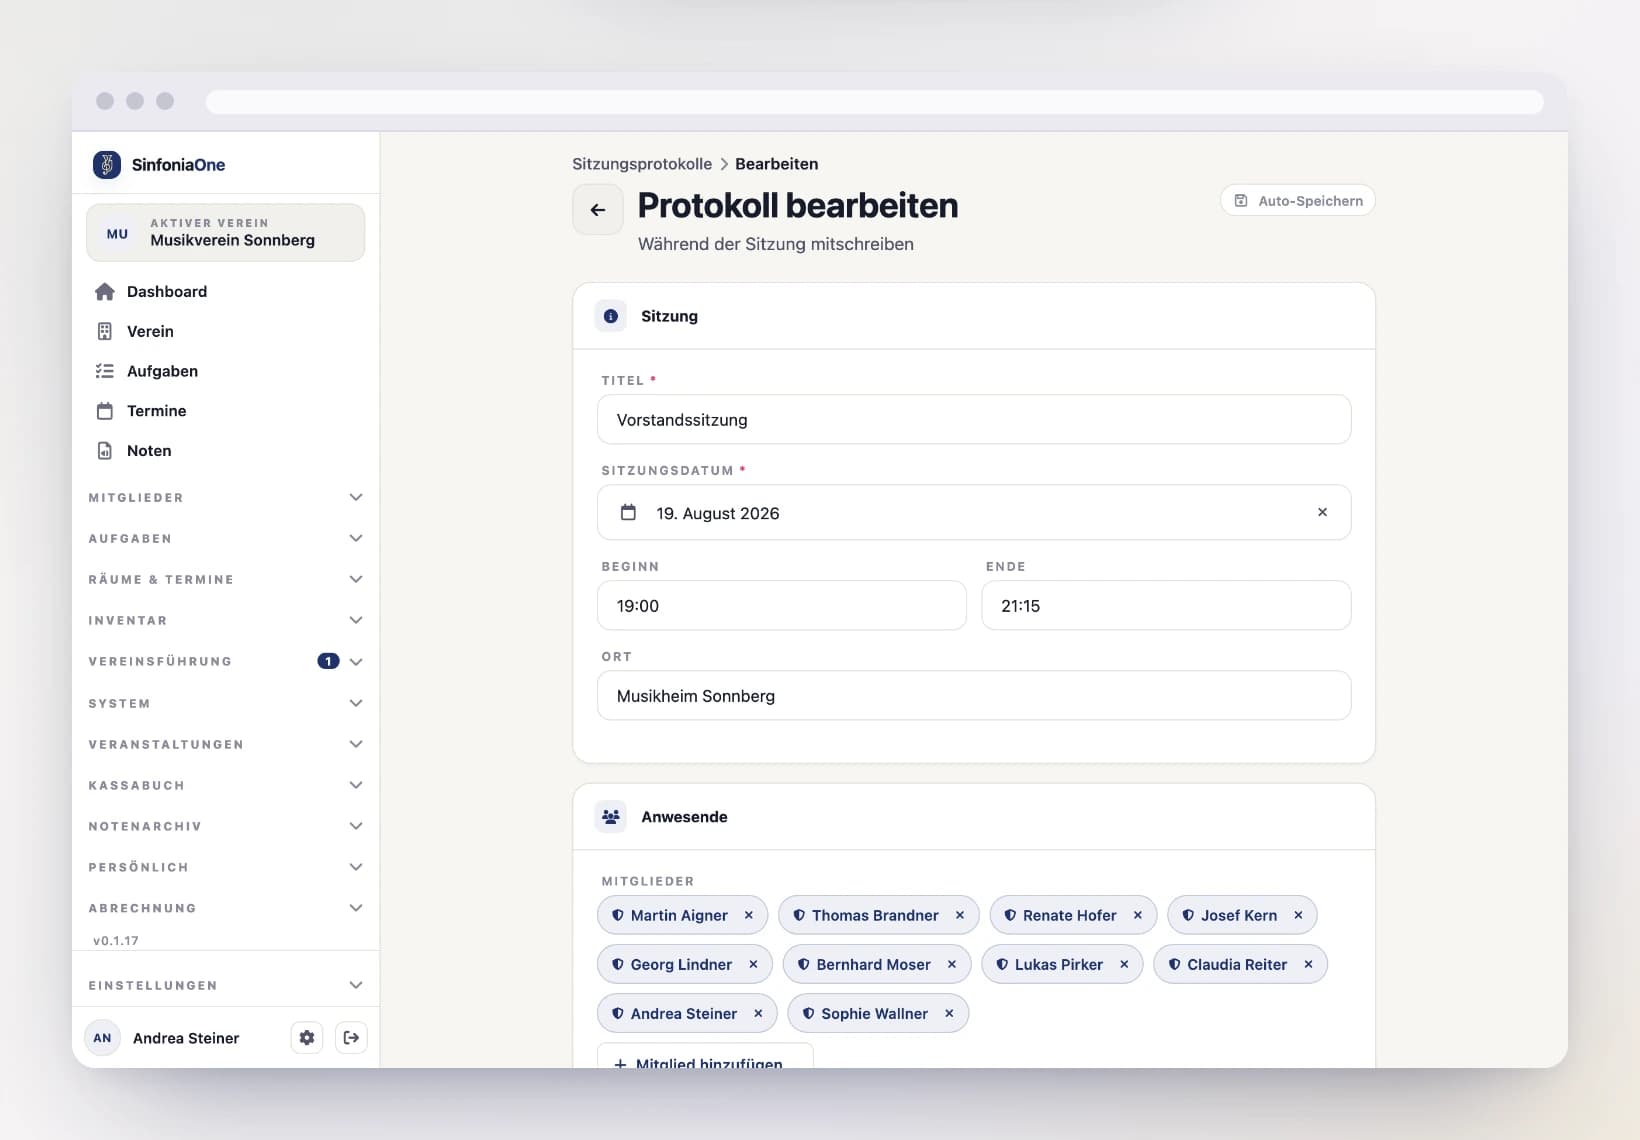This screenshot has width=1640, height=1140.
Task: Remove Claudia Reiter chip
Action: (1308, 964)
